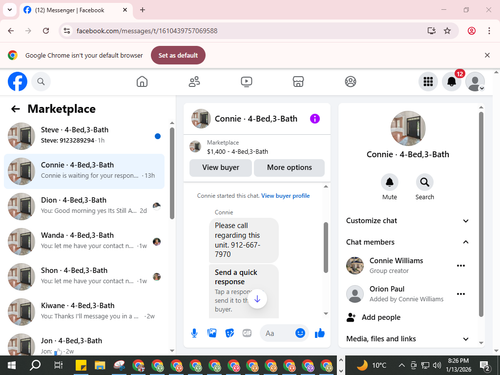Go to the Facebook Home icon
This screenshot has height=375, width=500.
(142, 82)
